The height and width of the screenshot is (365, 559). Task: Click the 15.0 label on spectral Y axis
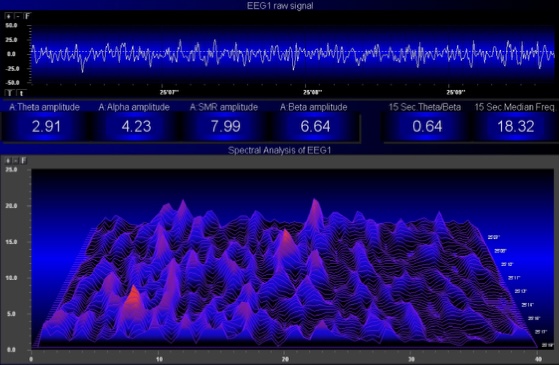pyautogui.click(x=11, y=242)
